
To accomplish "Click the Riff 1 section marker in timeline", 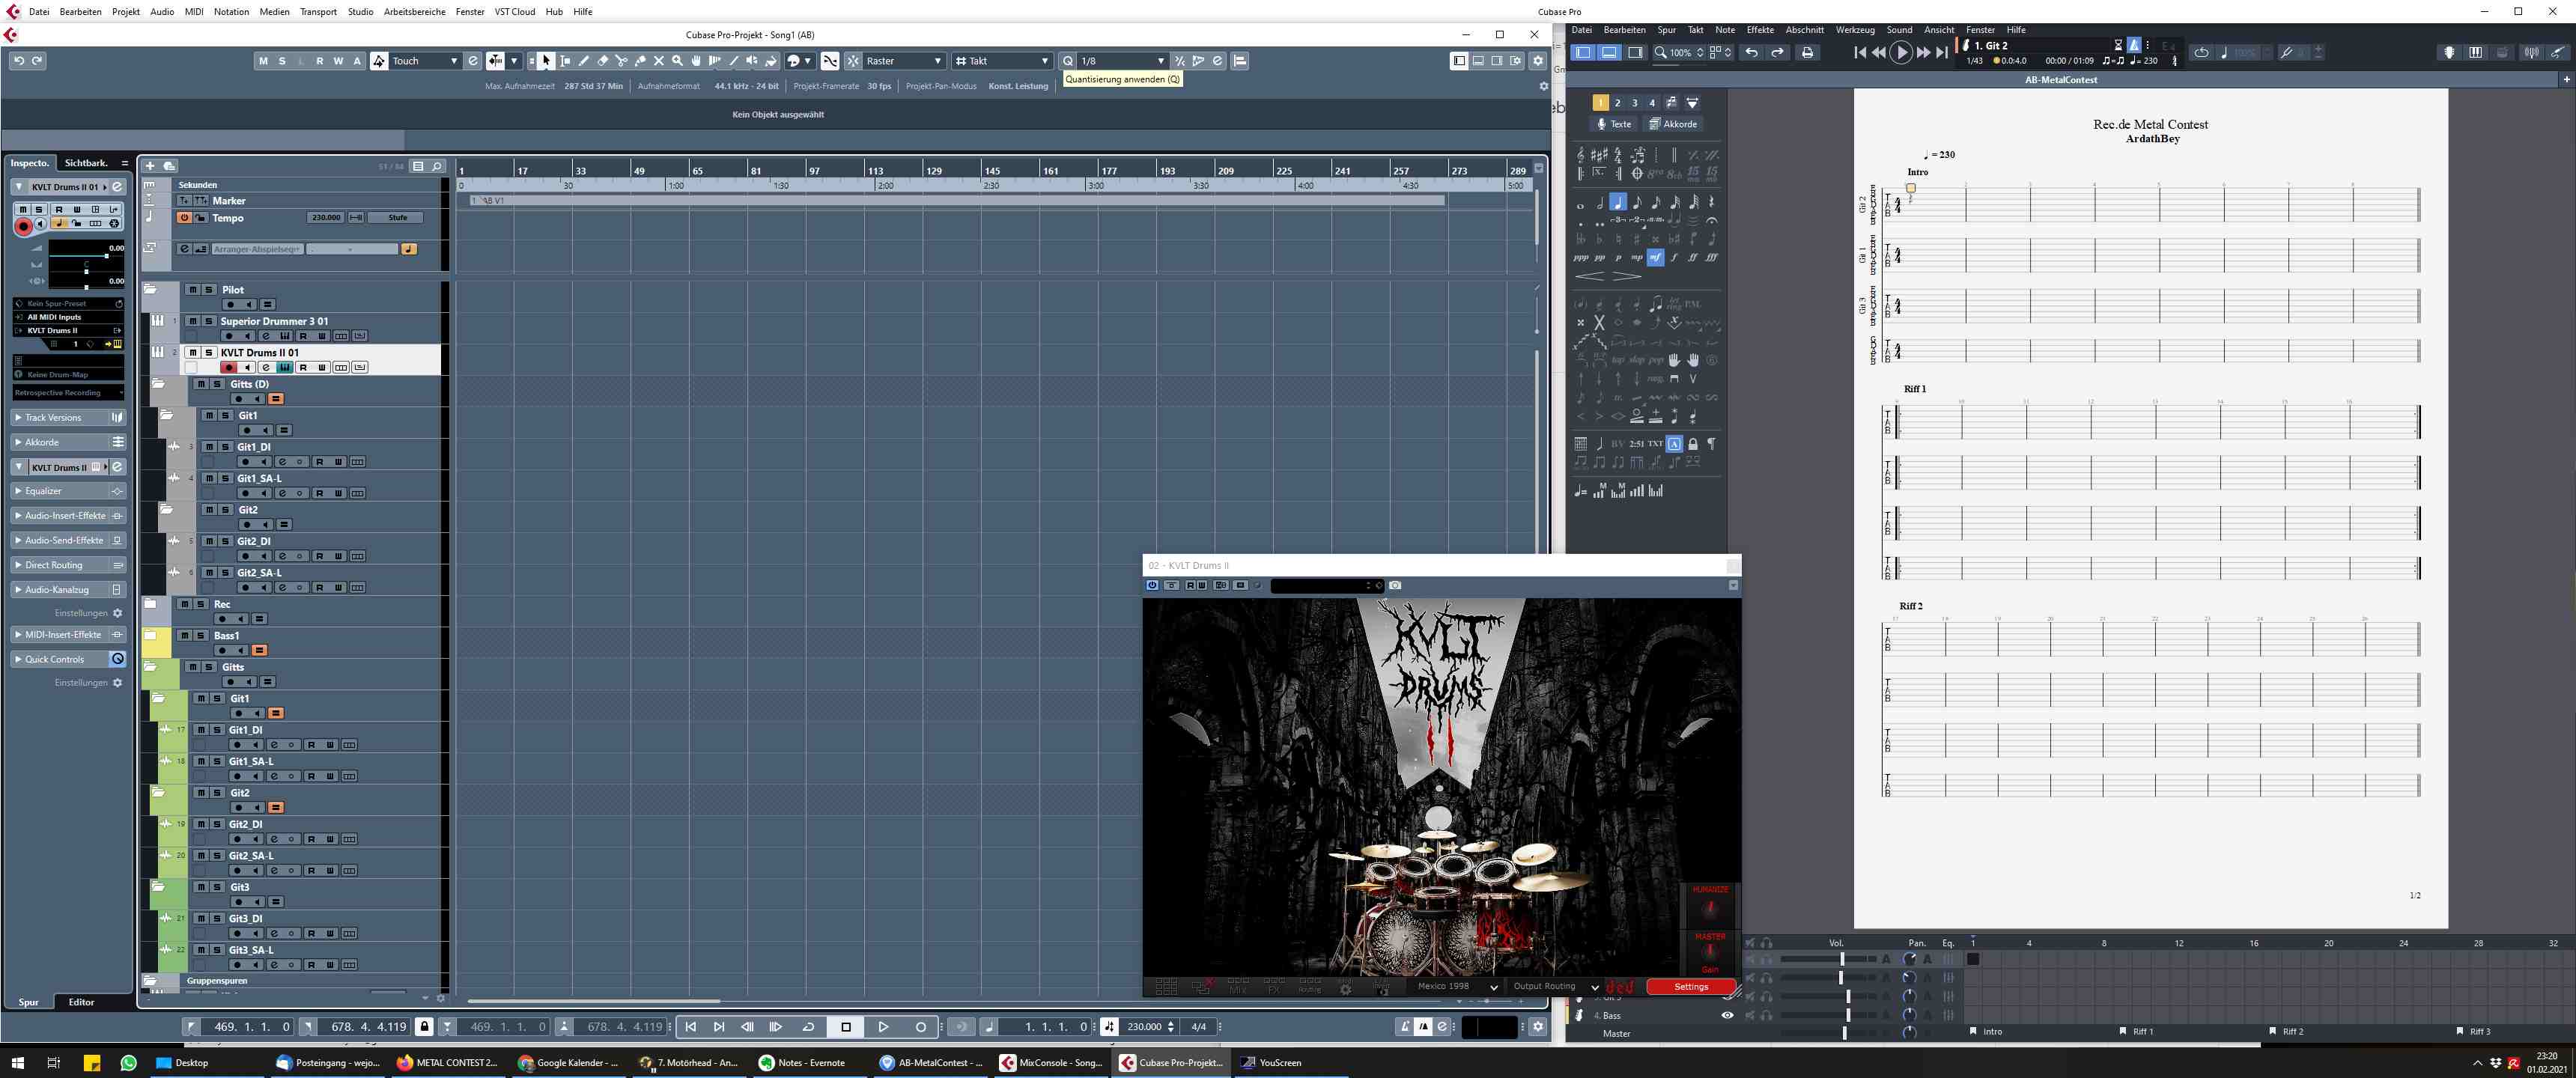I will pyautogui.click(x=2137, y=1031).
